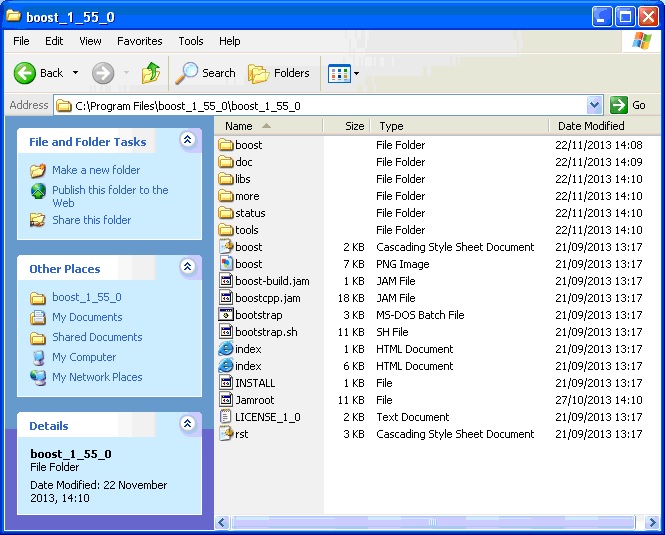Select the boostcpp.jam file icon

point(226,297)
